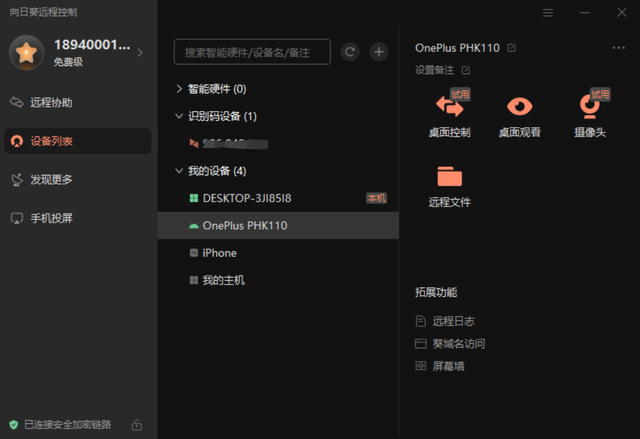The width and height of the screenshot is (640, 439).
Task: Select the iPhone device
Action: (x=278, y=253)
